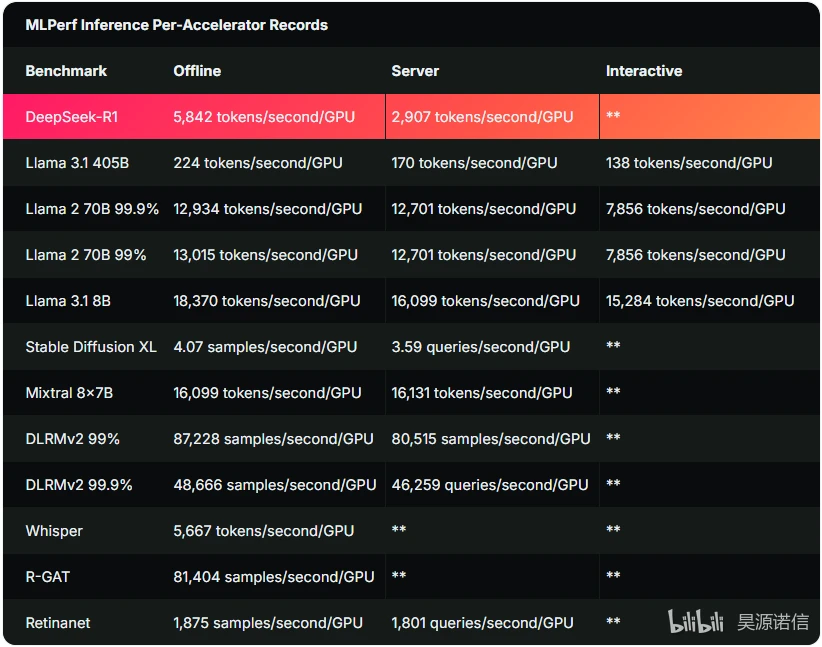Click the 昊源诺信 watermark text
The height and width of the screenshot is (647, 822).
[x=773, y=622]
